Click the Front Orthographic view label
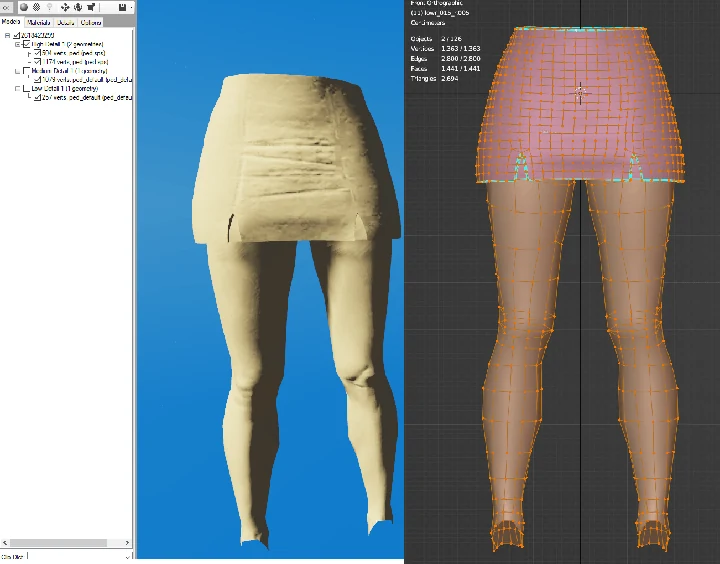 pyautogui.click(x=437, y=3)
